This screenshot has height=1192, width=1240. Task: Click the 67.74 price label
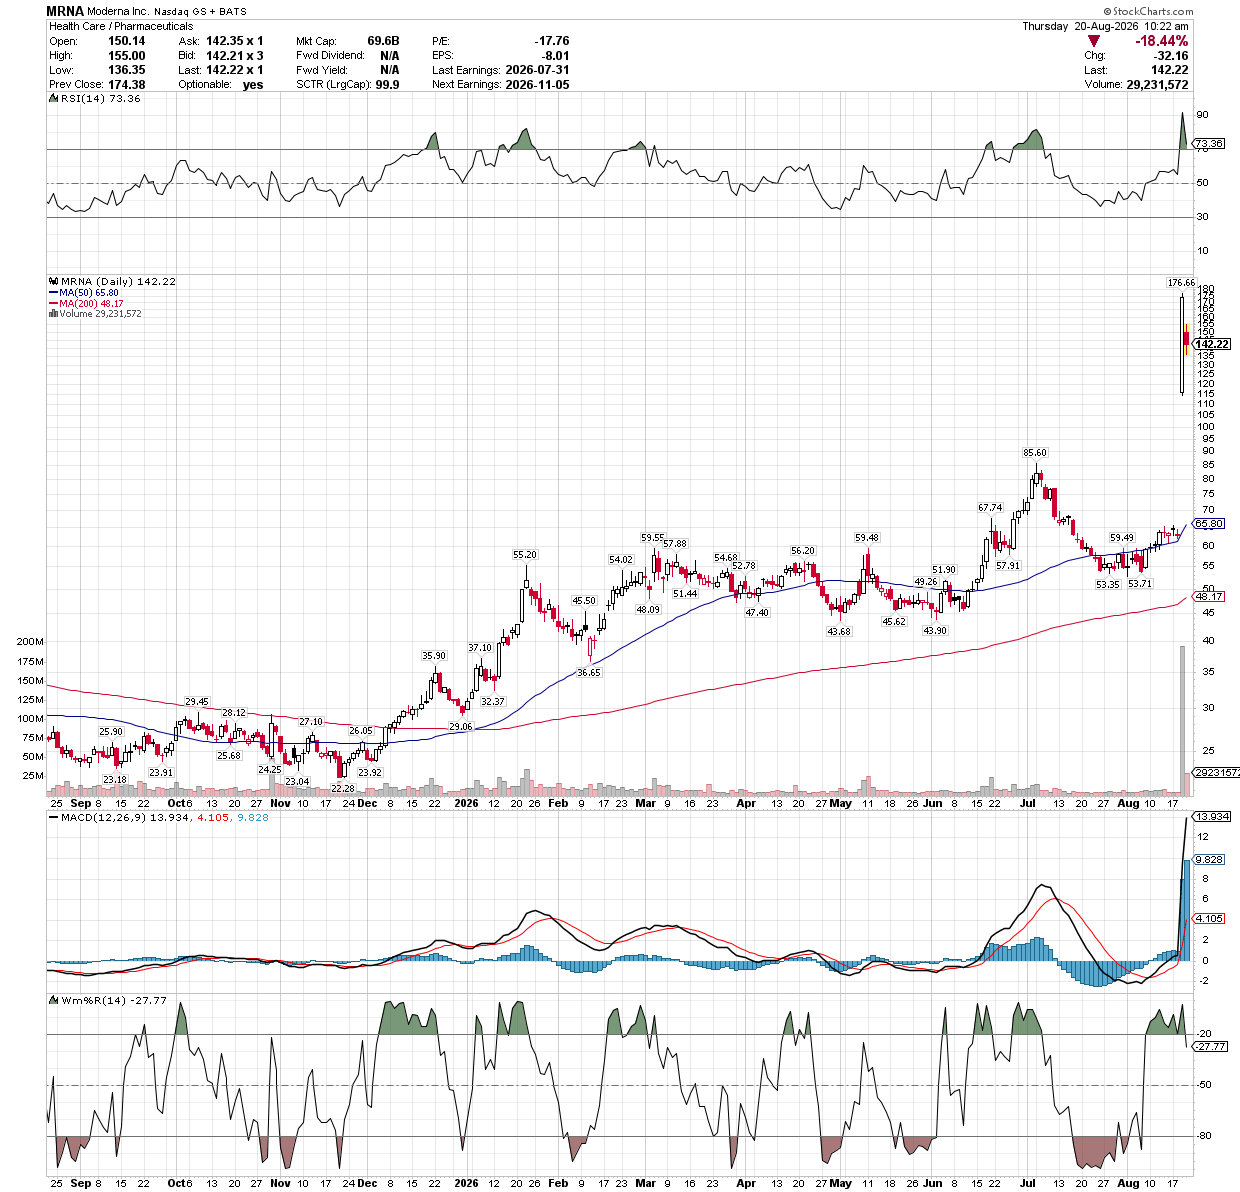[990, 508]
